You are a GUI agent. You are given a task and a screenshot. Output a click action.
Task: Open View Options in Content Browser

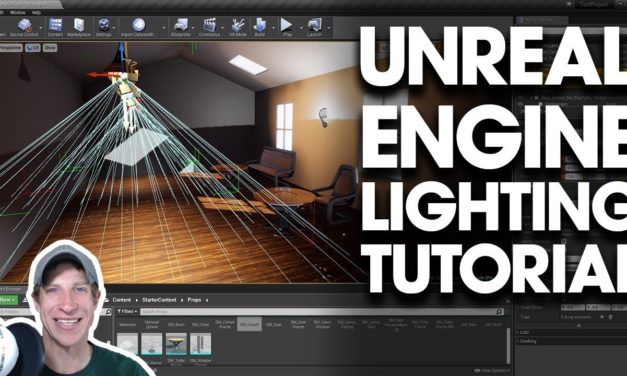(491, 370)
